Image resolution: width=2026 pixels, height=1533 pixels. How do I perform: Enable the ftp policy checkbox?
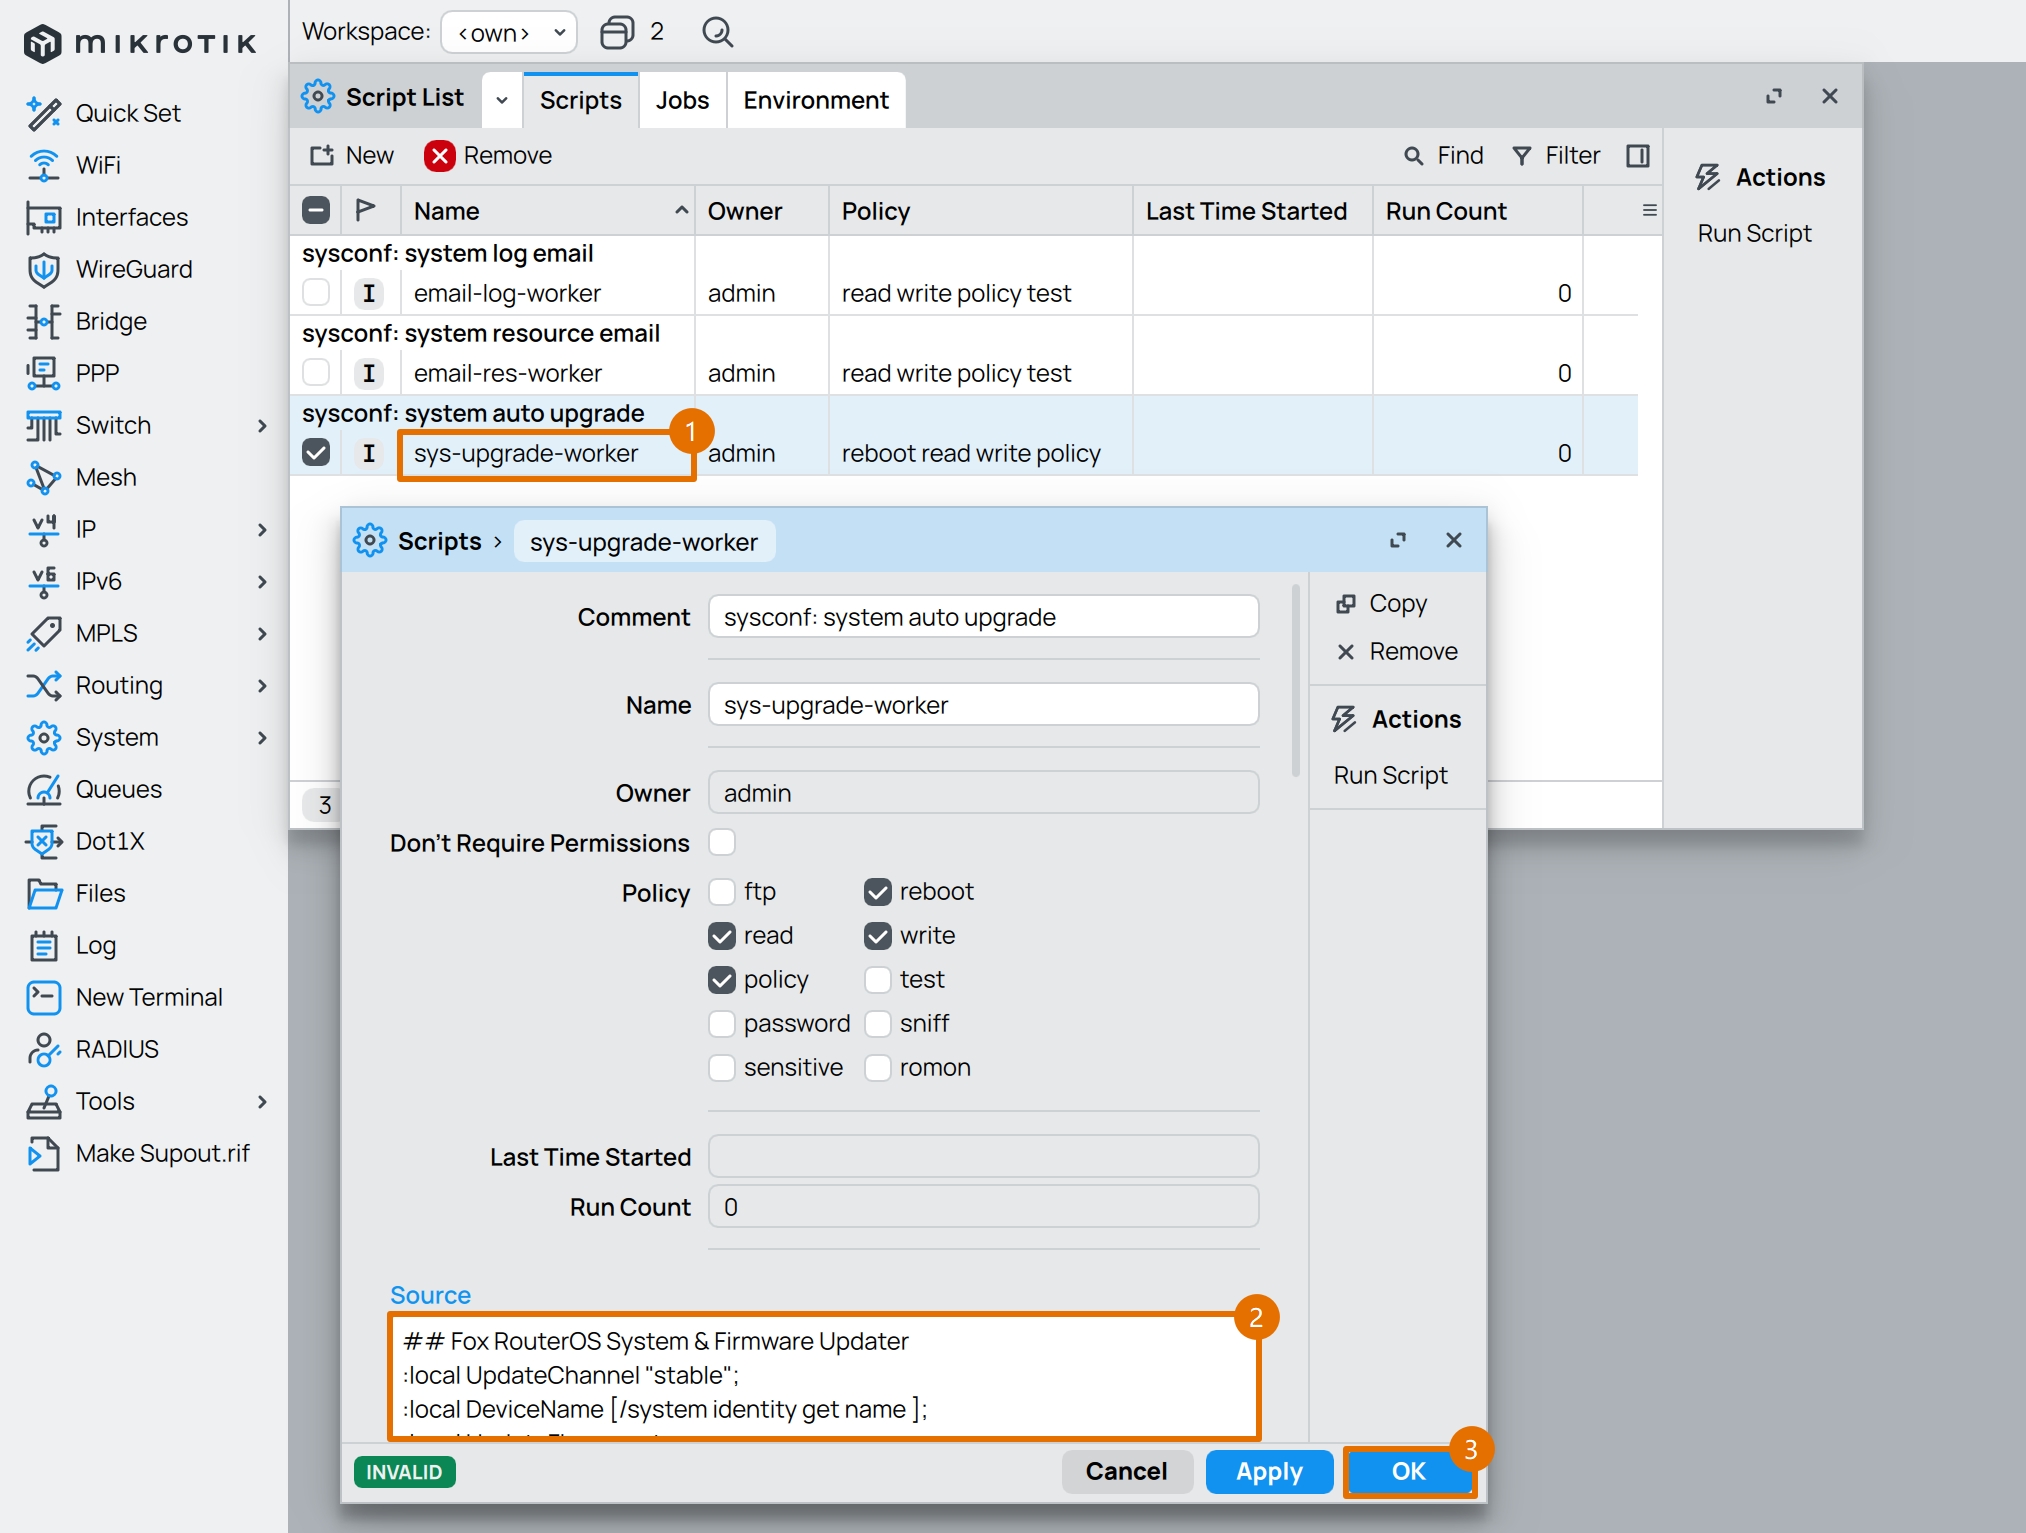(x=721, y=891)
